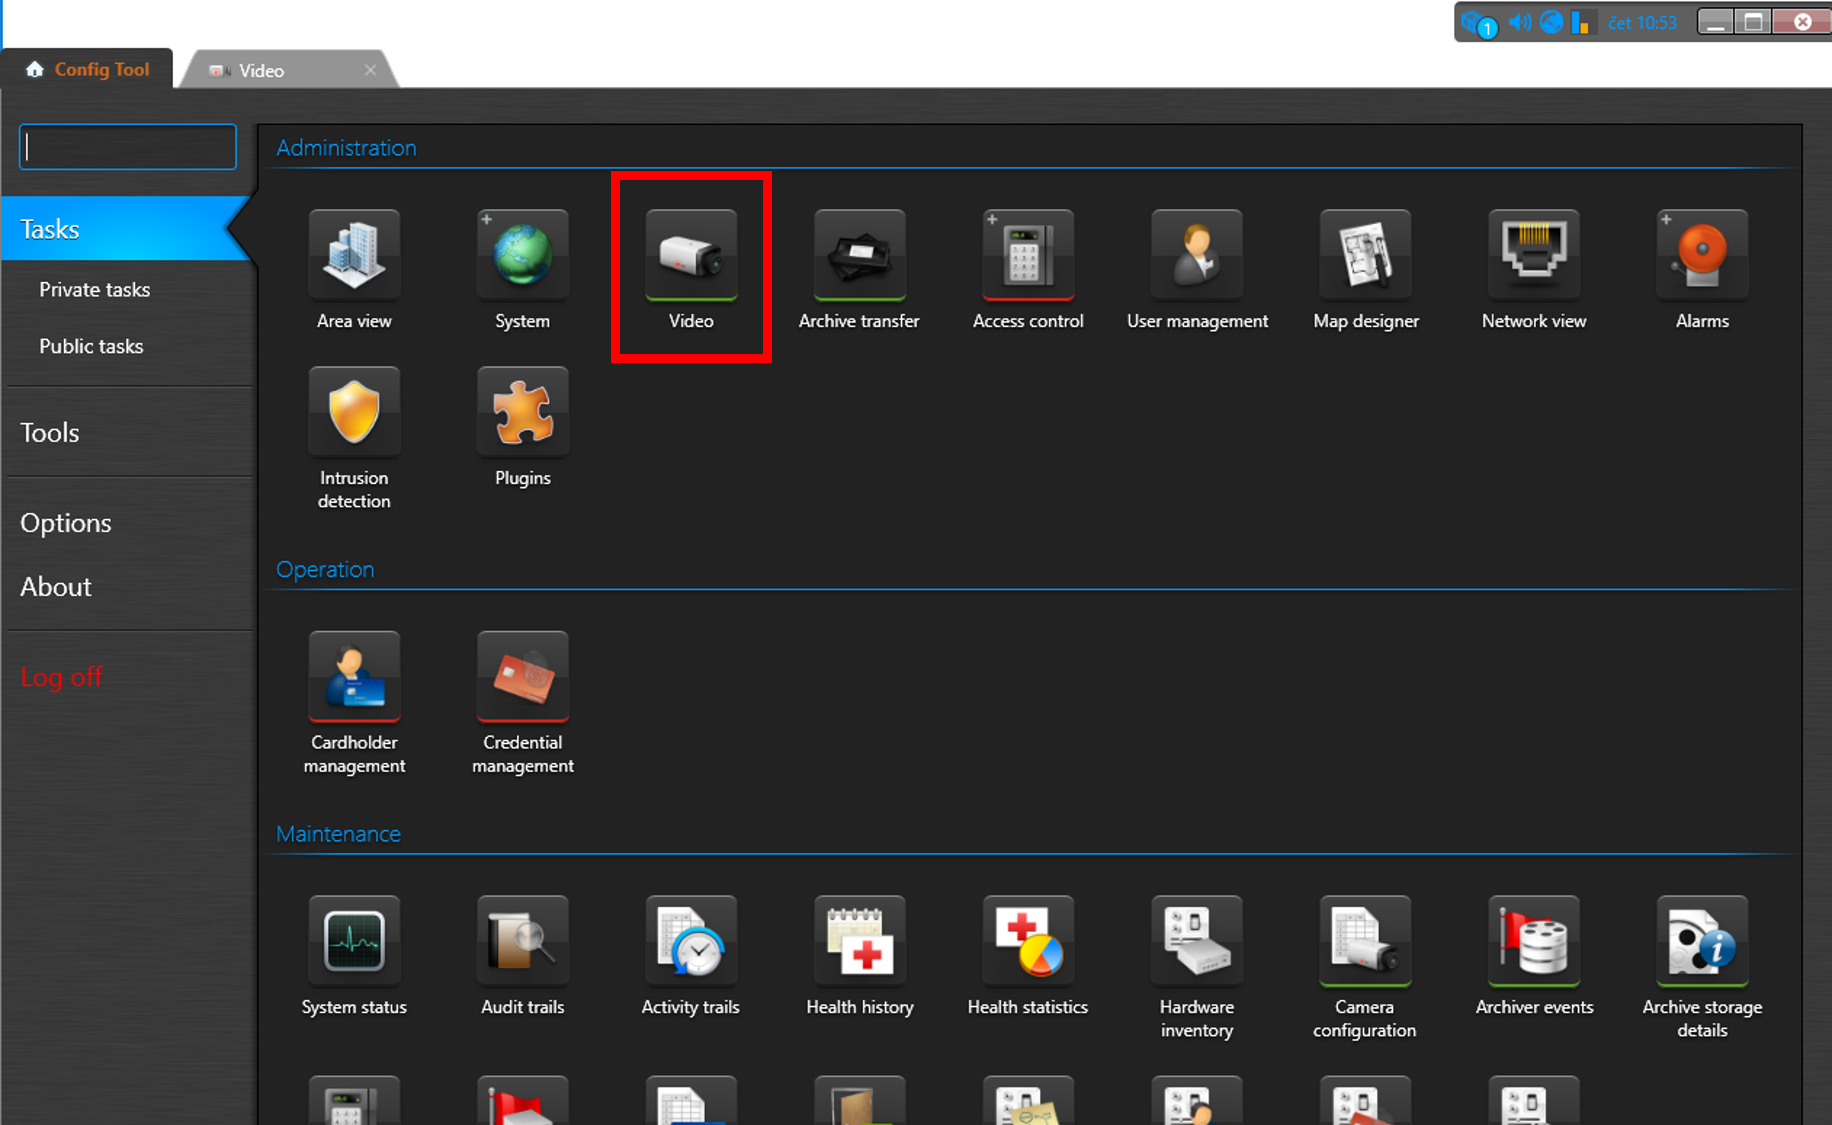
Task: Open Health statistics task
Action: tap(1027, 942)
